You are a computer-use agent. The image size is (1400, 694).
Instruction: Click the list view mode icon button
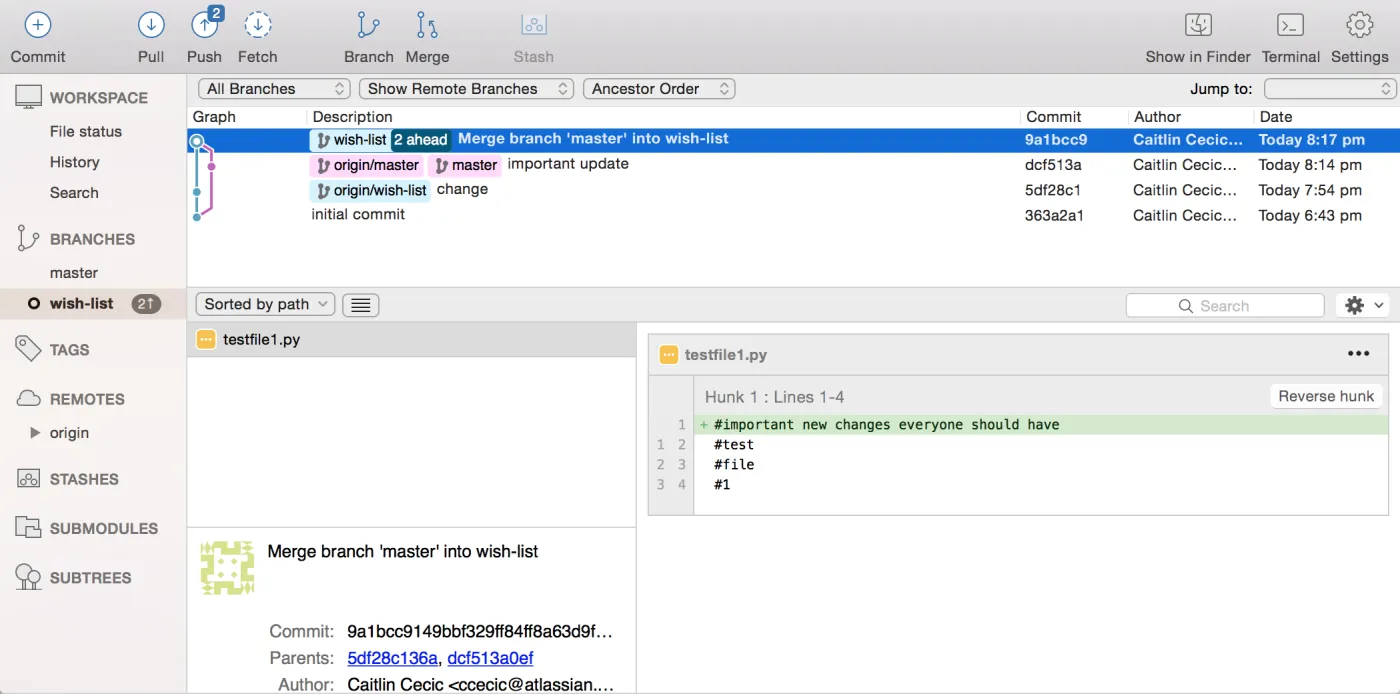coord(361,305)
